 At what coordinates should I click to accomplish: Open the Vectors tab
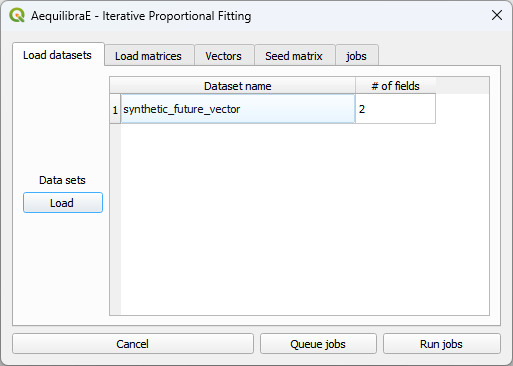point(223,56)
